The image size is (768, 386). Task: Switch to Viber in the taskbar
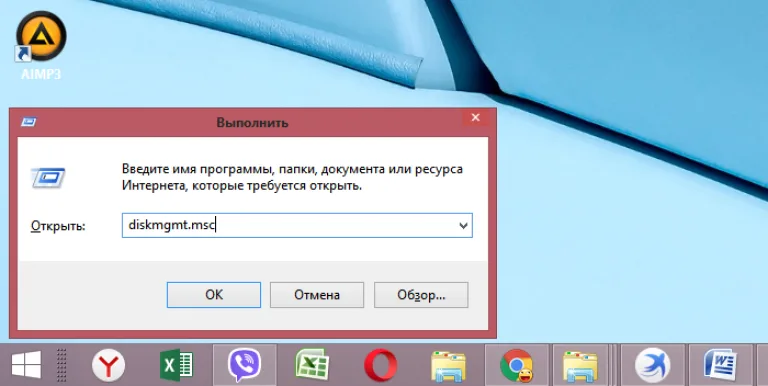[x=244, y=365]
